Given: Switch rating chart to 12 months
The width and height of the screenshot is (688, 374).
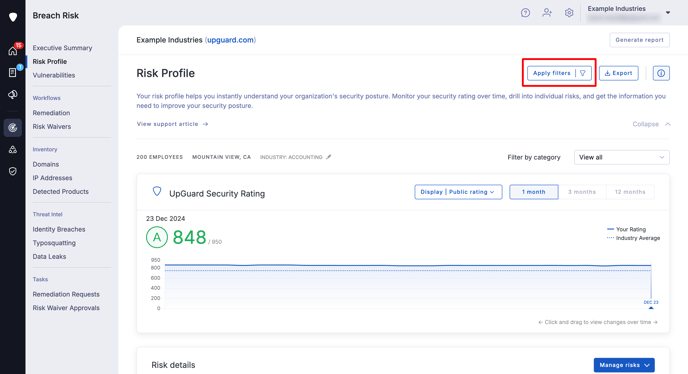Looking at the screenshot, I should 630,192.
